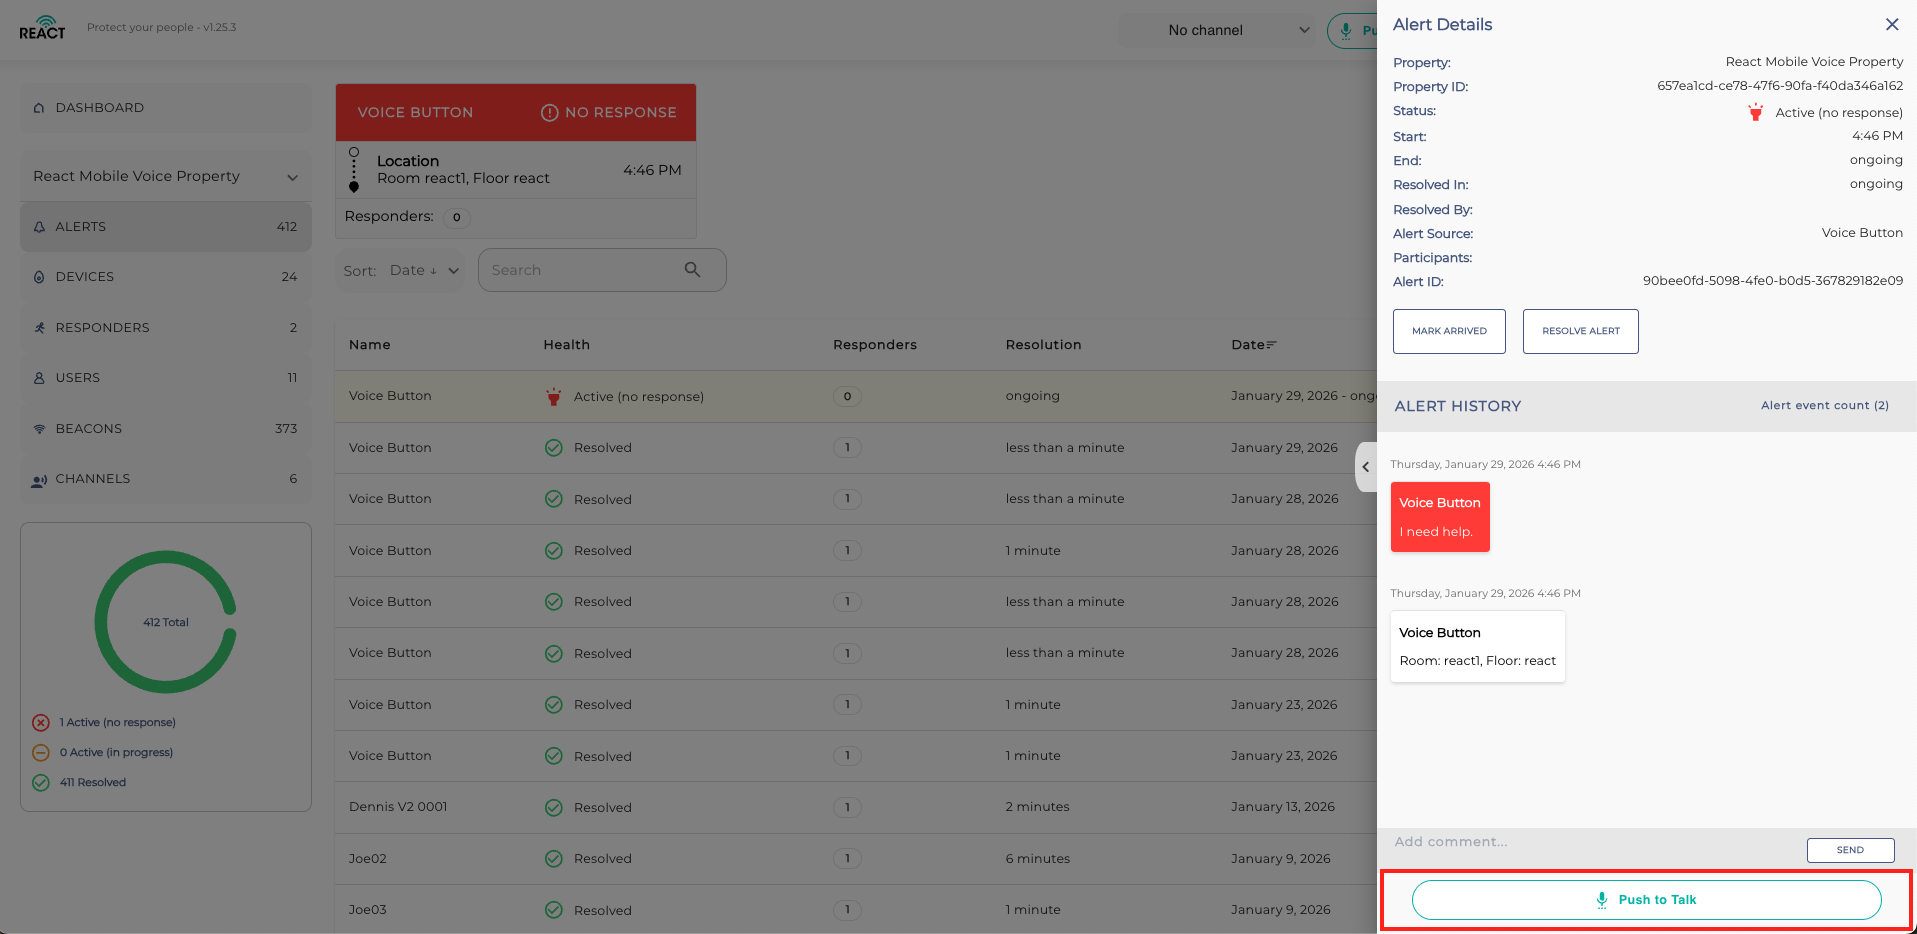Click the Channels icon in sidebar
The width and height of the screenshot is (1917, 934).
pyautogui.click(x=39, y=480)
